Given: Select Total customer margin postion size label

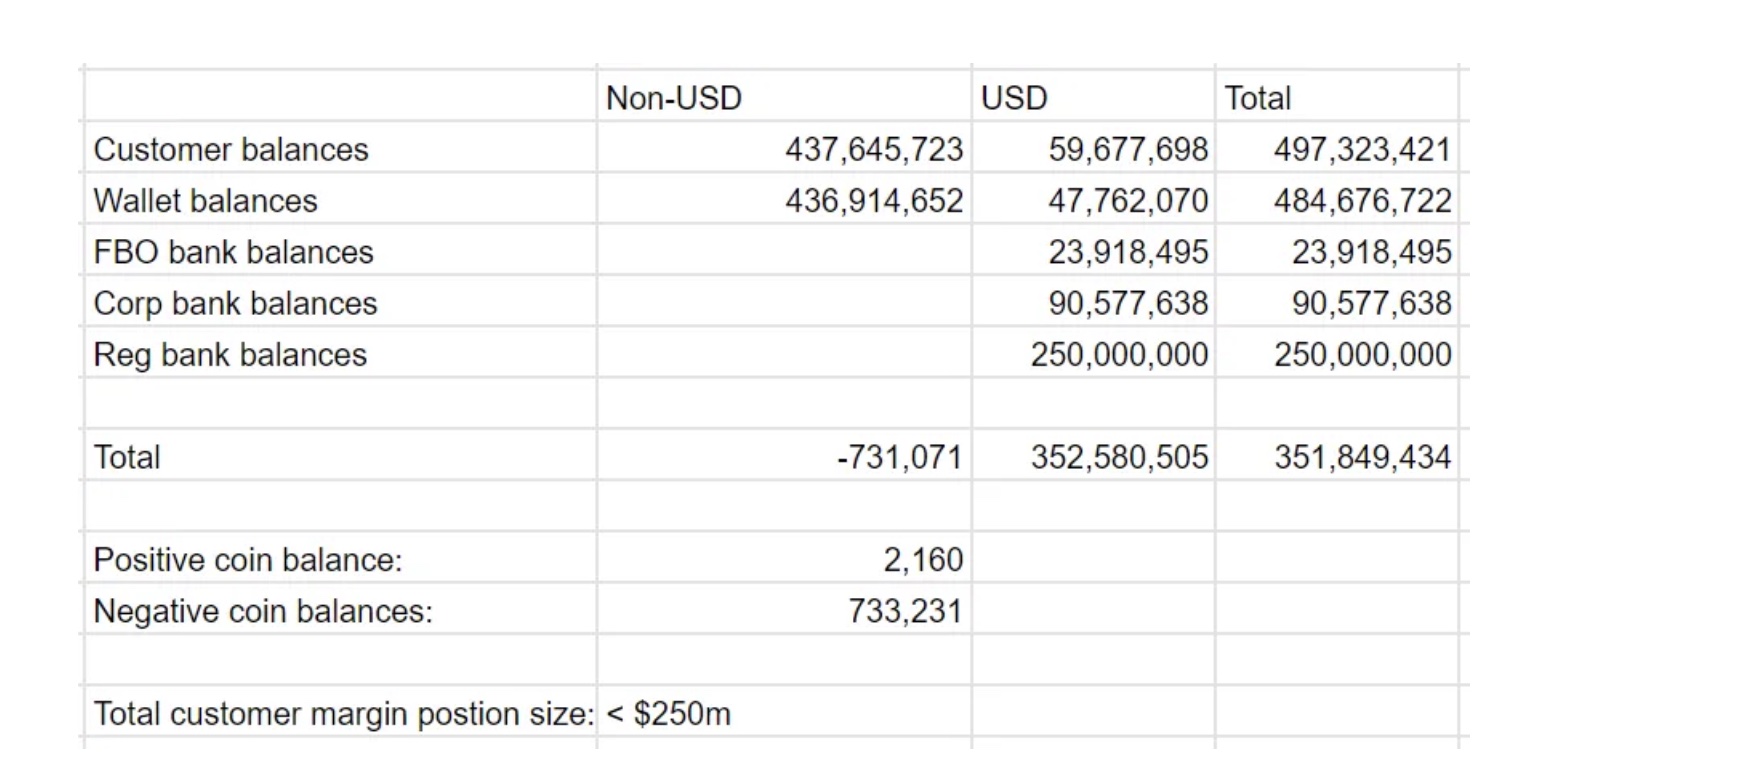Looking at the screenshot, I should tap(343, 714).
